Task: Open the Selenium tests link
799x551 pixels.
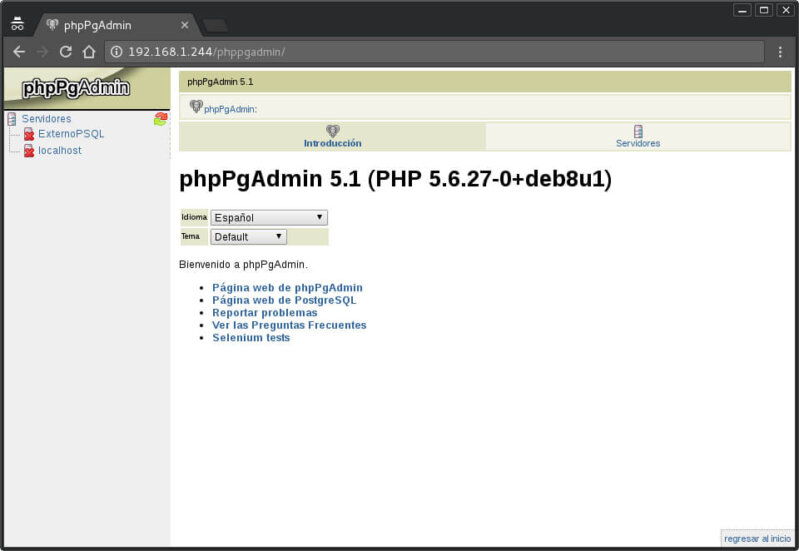Action: (x=251, y=337)
